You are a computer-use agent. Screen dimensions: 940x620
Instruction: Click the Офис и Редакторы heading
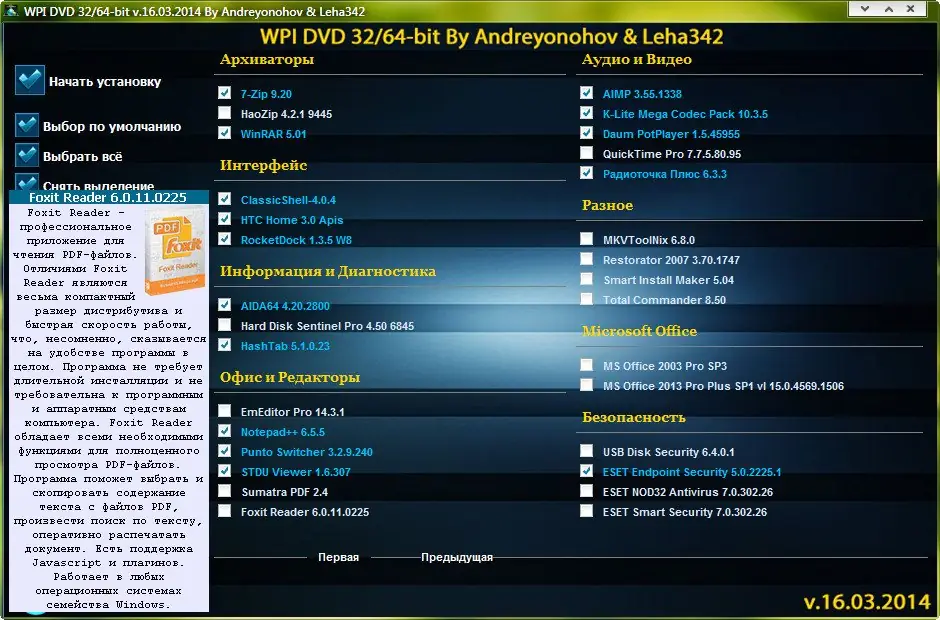(290, 377)
